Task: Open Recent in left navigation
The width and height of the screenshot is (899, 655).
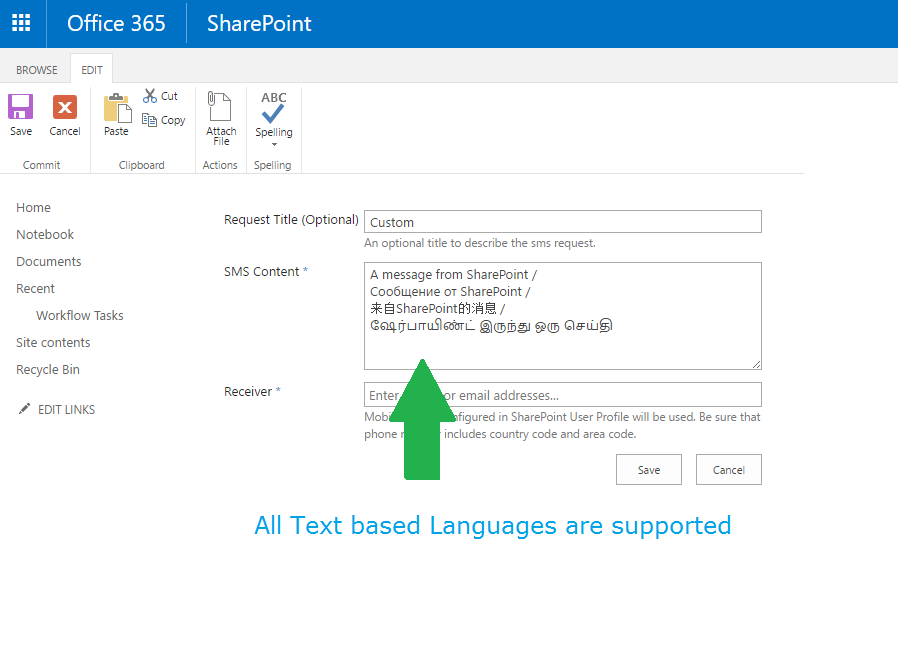Action: (35, 288)
